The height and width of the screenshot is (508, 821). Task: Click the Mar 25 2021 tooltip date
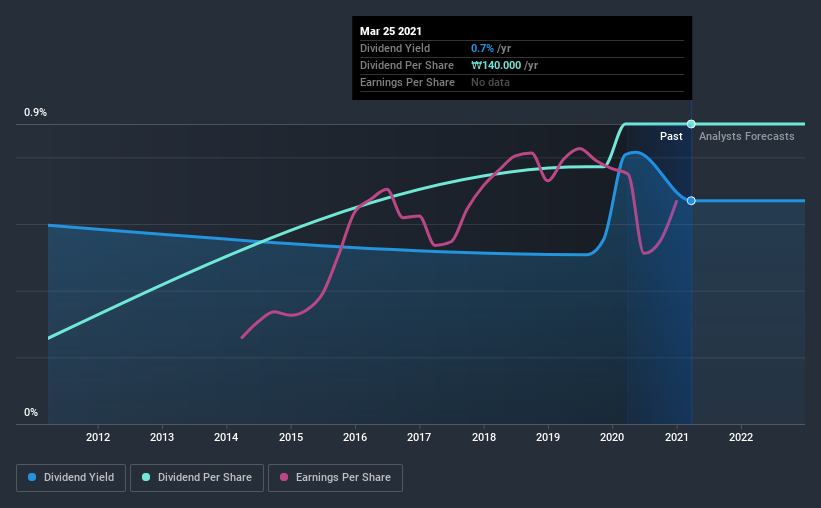point(391,31)
